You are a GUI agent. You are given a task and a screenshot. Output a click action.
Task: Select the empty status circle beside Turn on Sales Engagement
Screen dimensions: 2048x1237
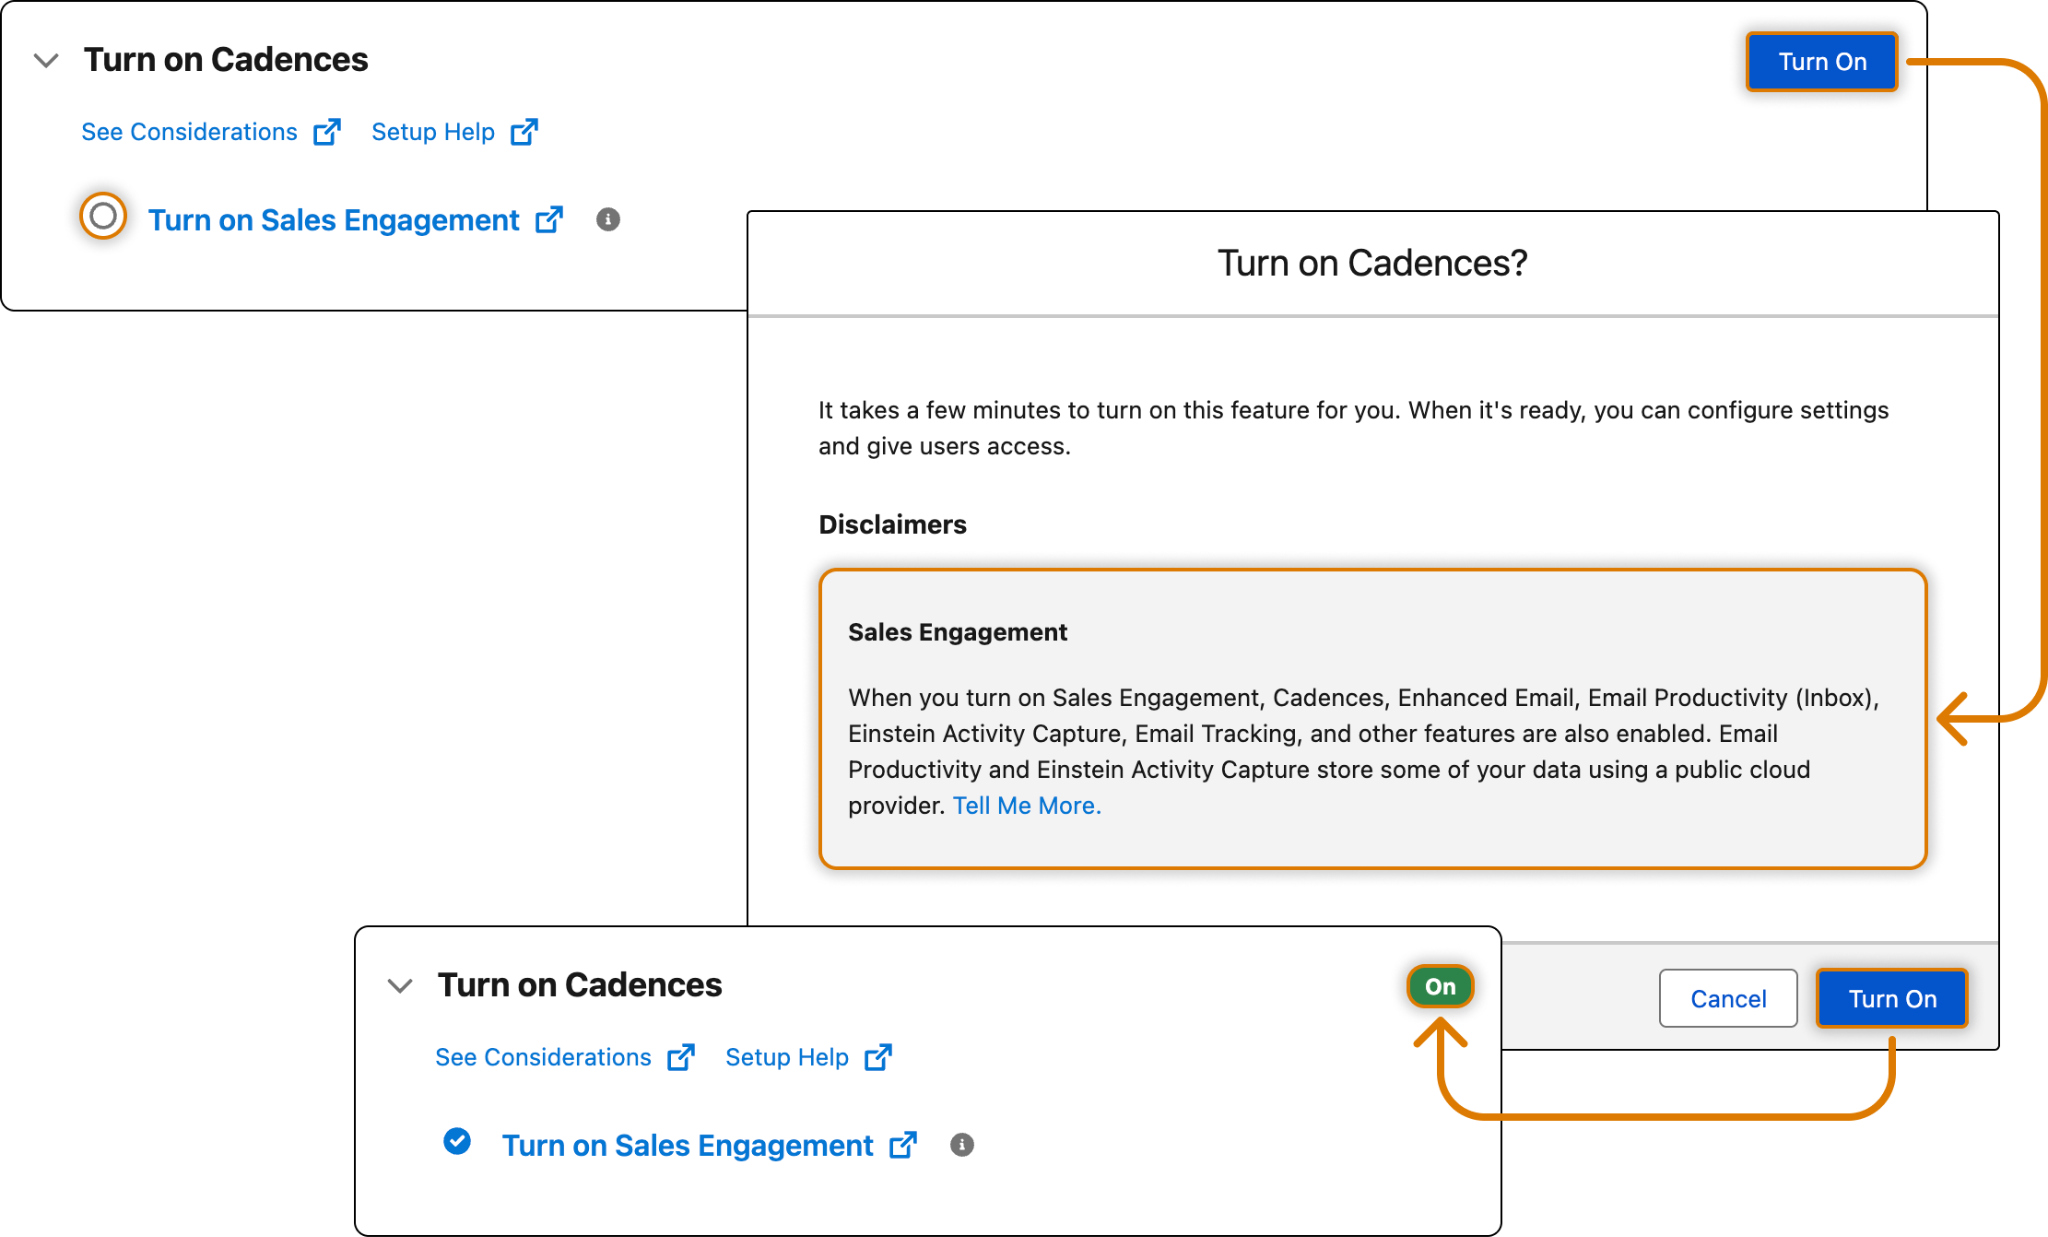[x=103, y=216]
